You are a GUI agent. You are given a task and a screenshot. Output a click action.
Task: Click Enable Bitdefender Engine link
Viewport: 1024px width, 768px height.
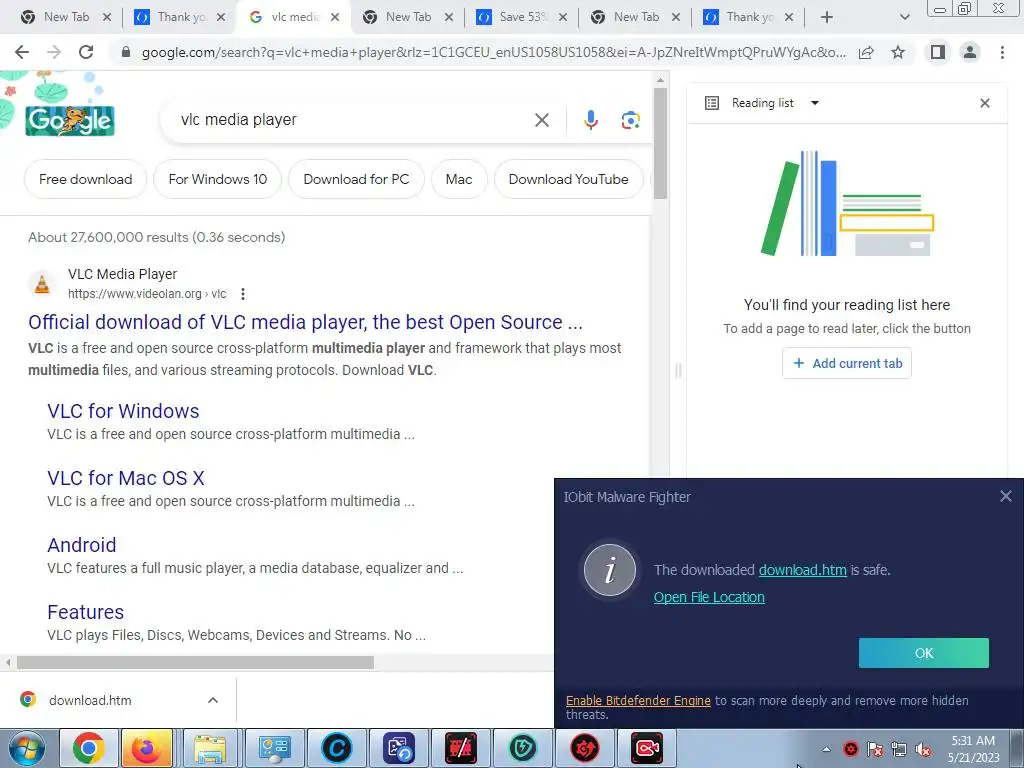coord(638,701)
